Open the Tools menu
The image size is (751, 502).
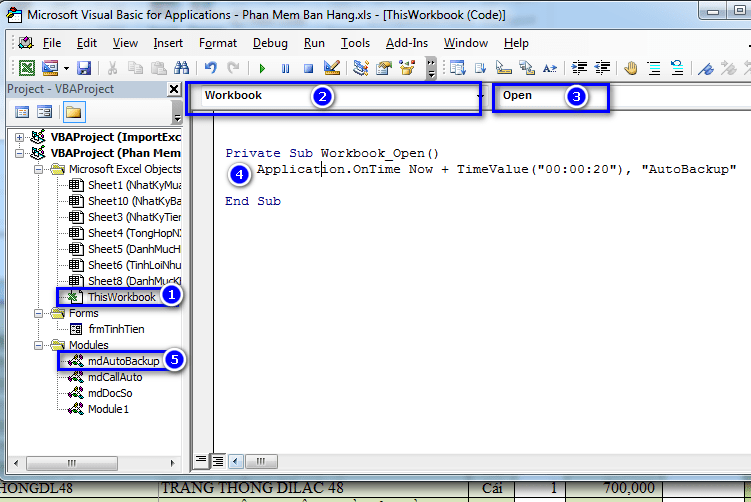coord(355,43)
